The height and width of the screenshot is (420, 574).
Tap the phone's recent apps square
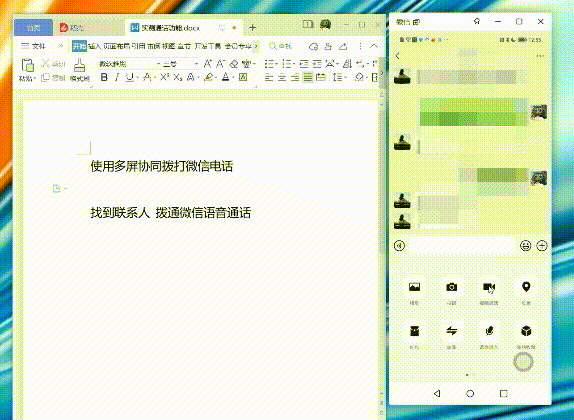[x=504, y=393]
